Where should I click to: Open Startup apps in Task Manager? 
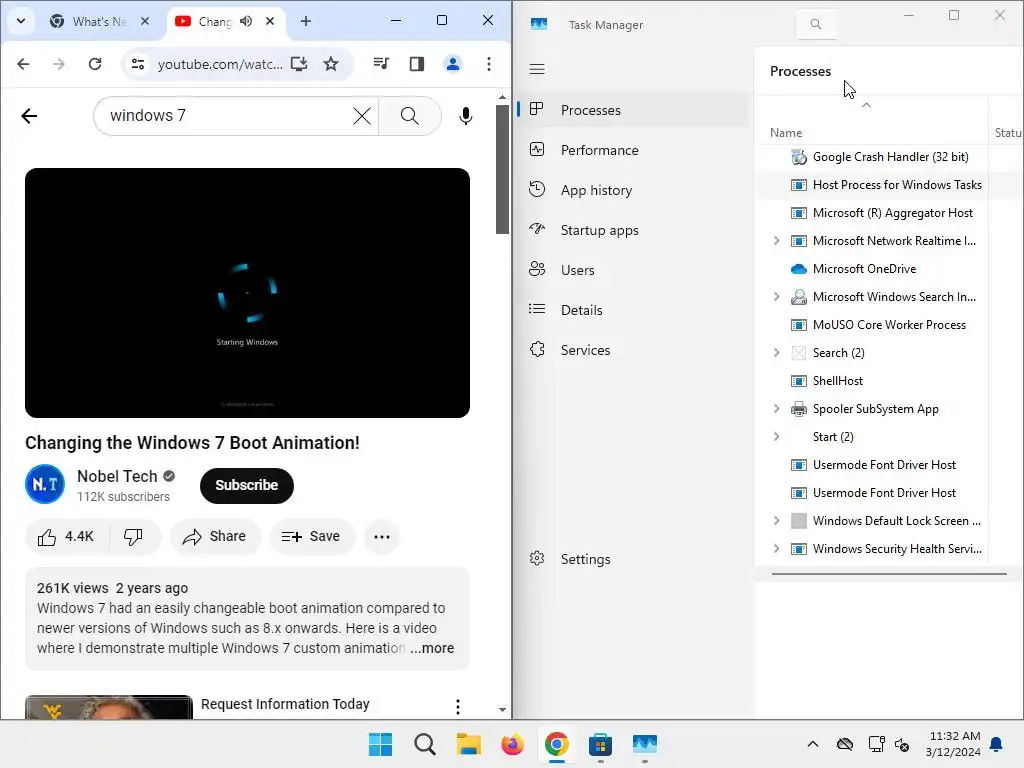(x=632, y=230)
